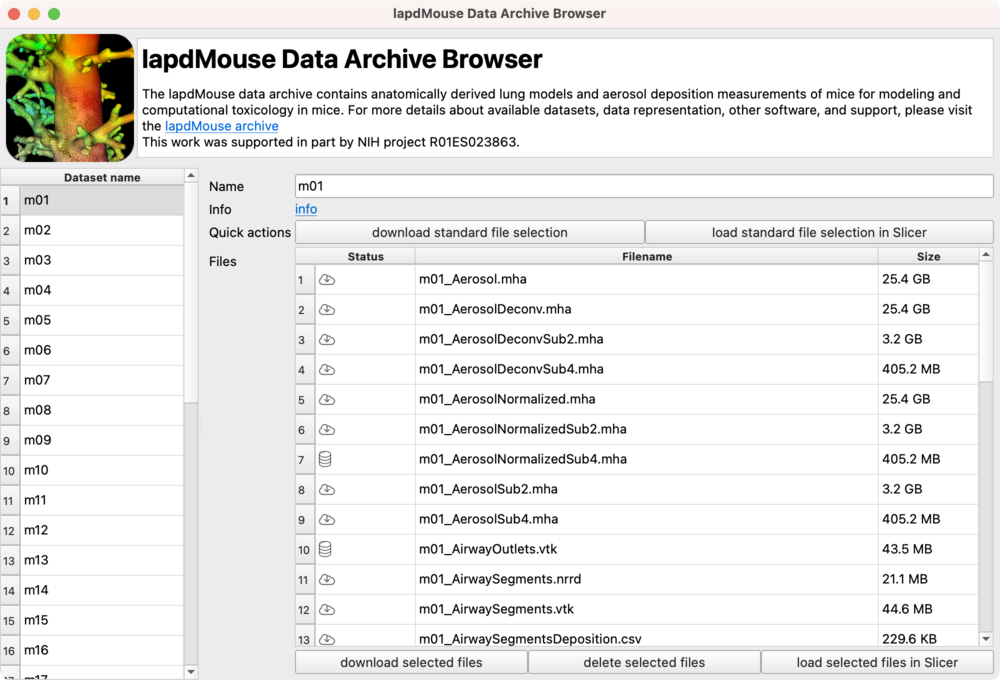Select dataset m02
The width and height of the screenshot is (1000, 680).
[102, 230]
